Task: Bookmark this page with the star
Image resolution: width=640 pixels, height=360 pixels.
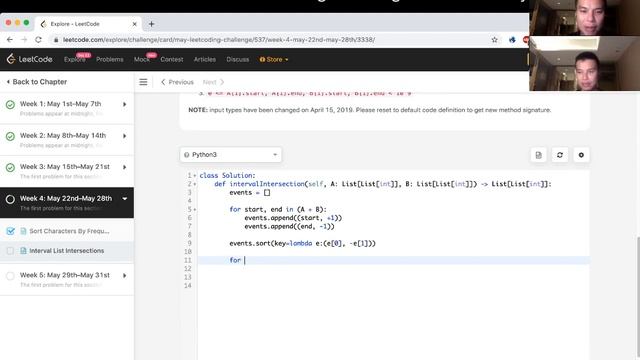Action: (x=495, y=40)
